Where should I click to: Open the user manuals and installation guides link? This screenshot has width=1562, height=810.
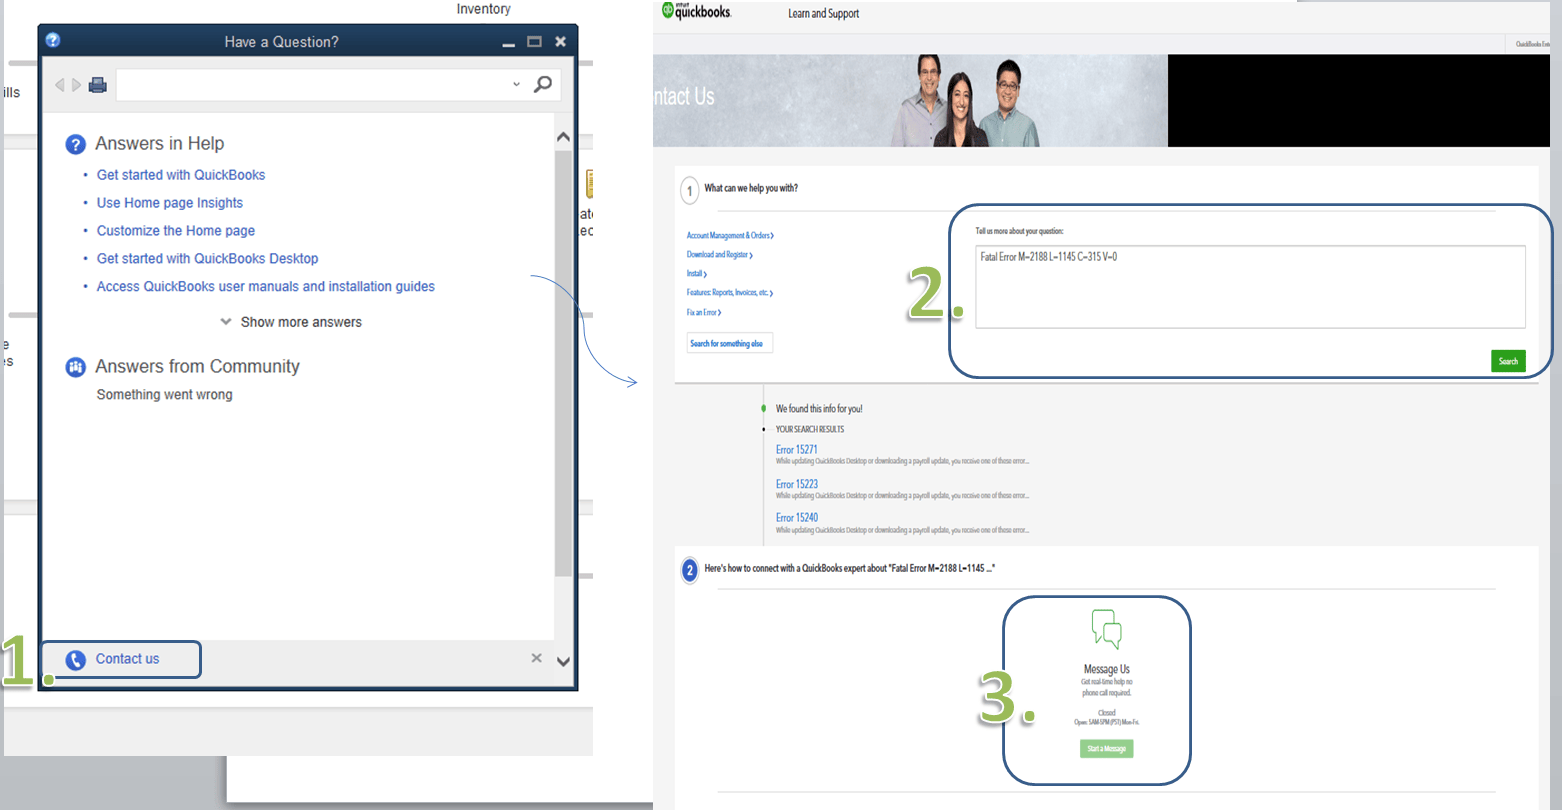(x=266, y=287)
